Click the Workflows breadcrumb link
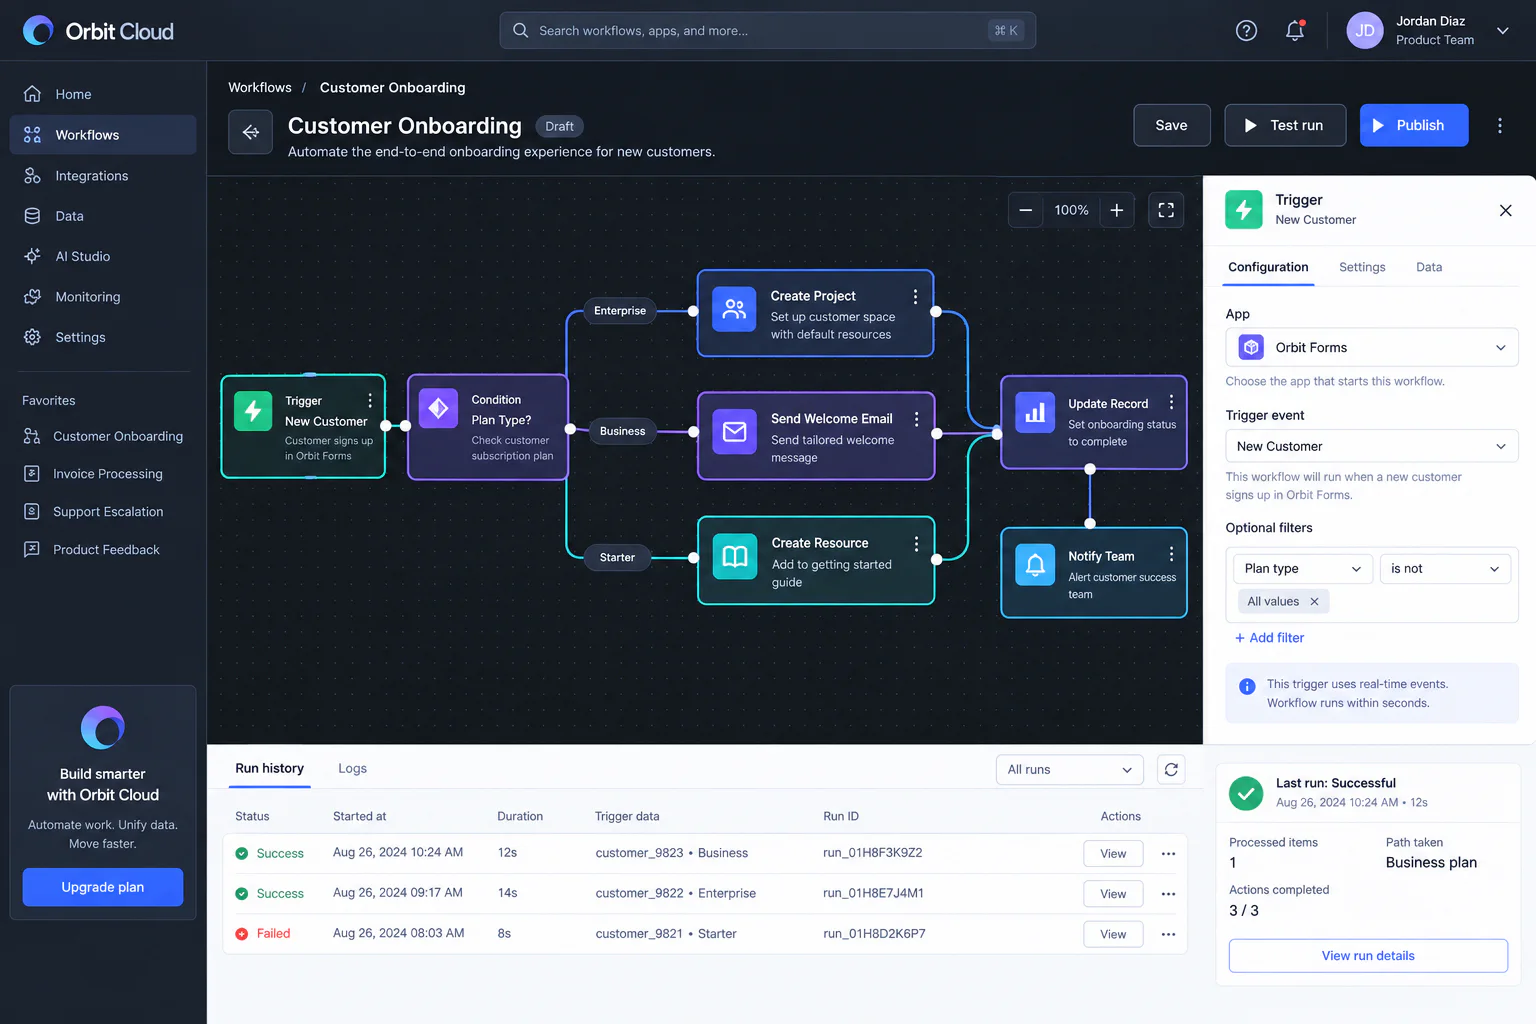The height and width of the screenshot is (1024, 1536). [260, 88]
